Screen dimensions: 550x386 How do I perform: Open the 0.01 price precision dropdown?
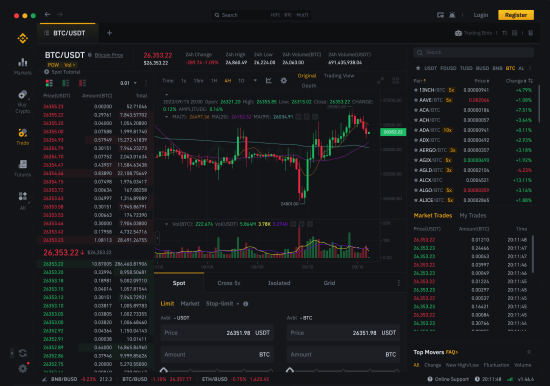[x=128, y=83]
